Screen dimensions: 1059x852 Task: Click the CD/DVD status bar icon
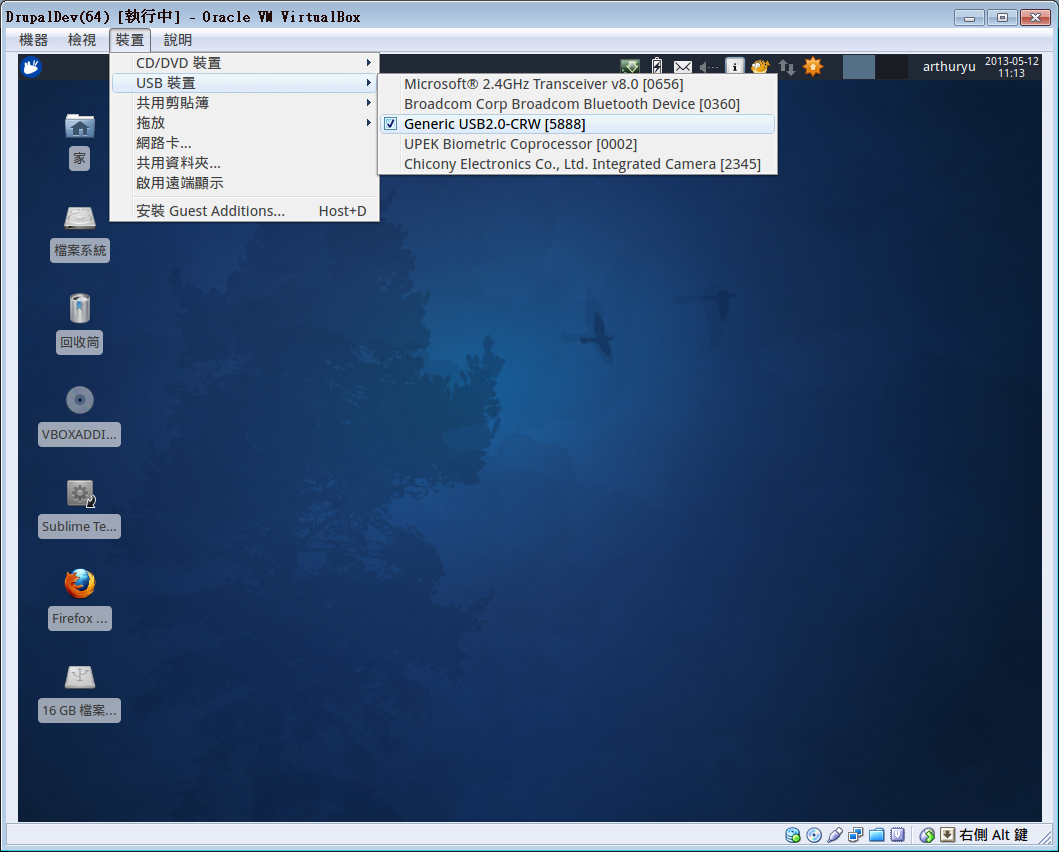[x=812, y=835]
